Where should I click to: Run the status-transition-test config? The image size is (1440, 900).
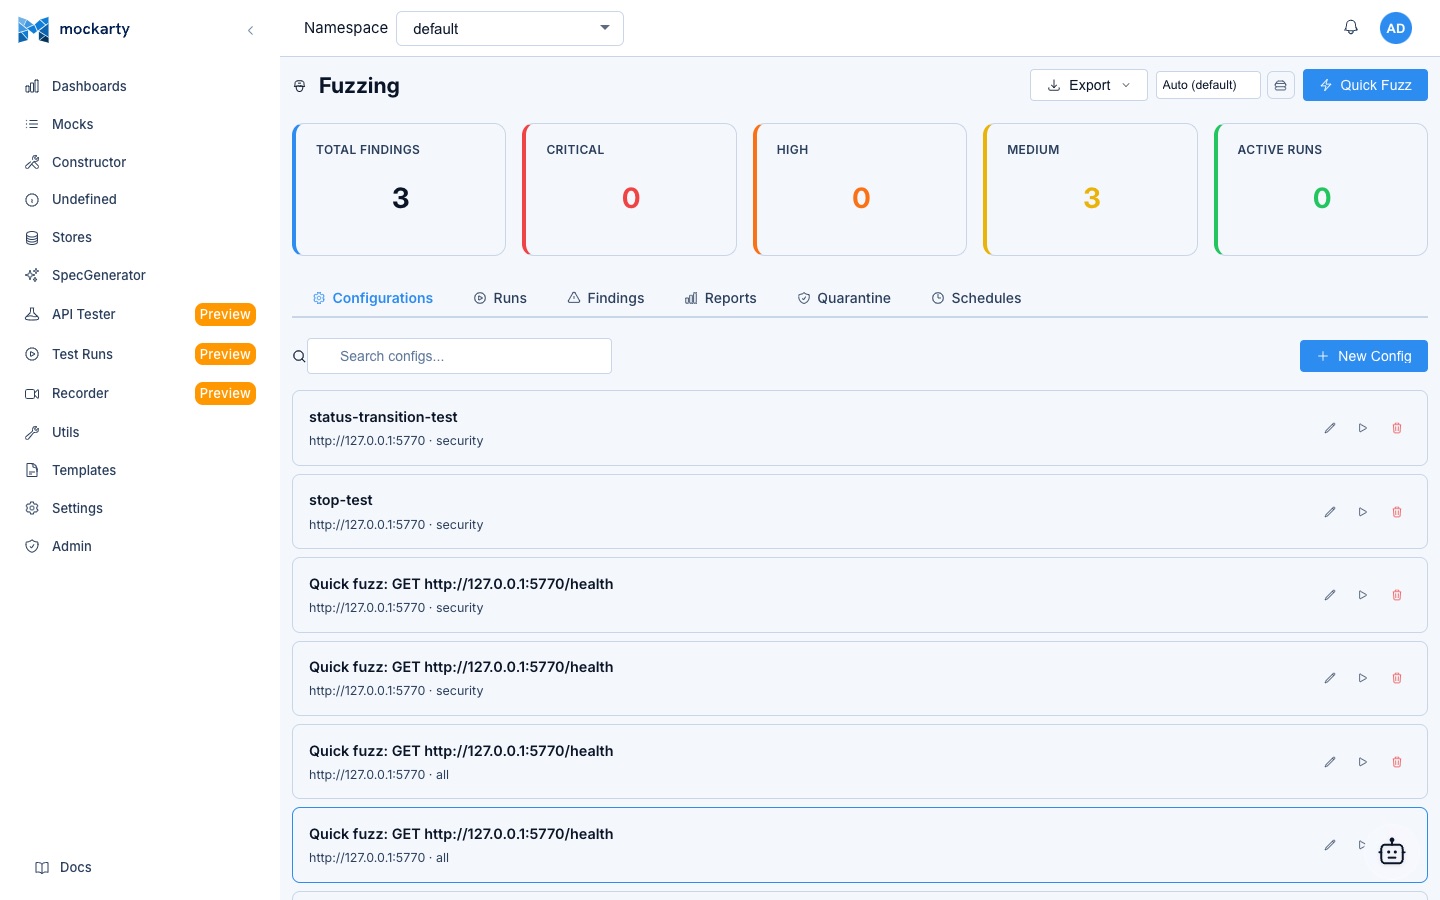(x=1362, y=428)
